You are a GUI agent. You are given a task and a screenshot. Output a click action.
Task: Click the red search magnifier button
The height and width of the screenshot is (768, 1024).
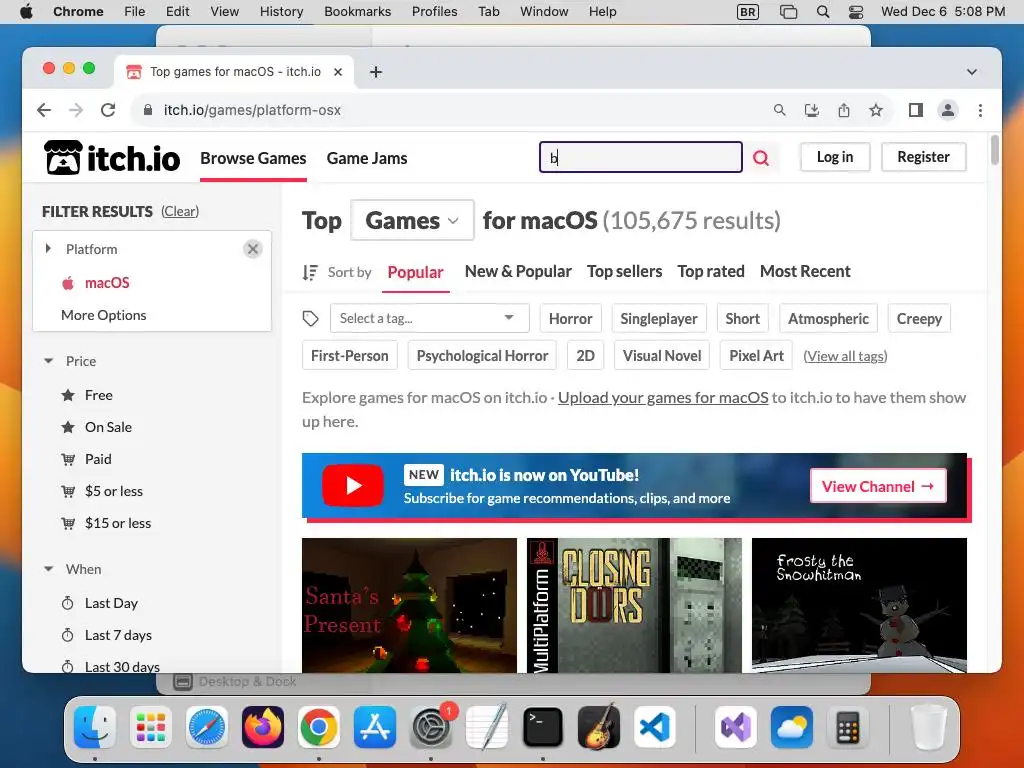[x=761, y=157]
